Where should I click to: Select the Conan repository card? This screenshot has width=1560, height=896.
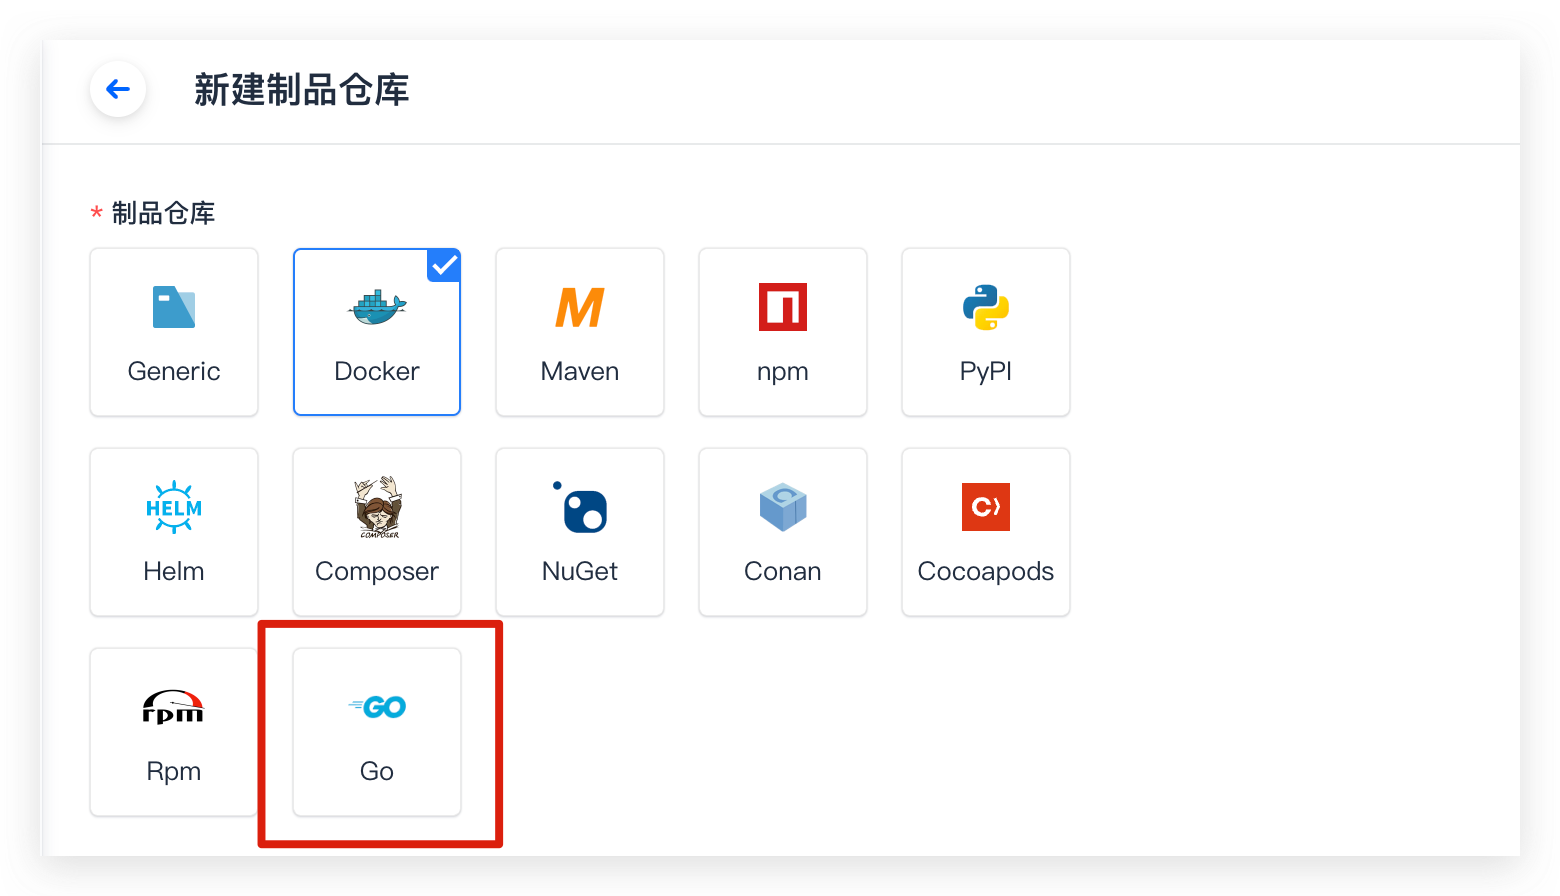click(x=783, y=532)
